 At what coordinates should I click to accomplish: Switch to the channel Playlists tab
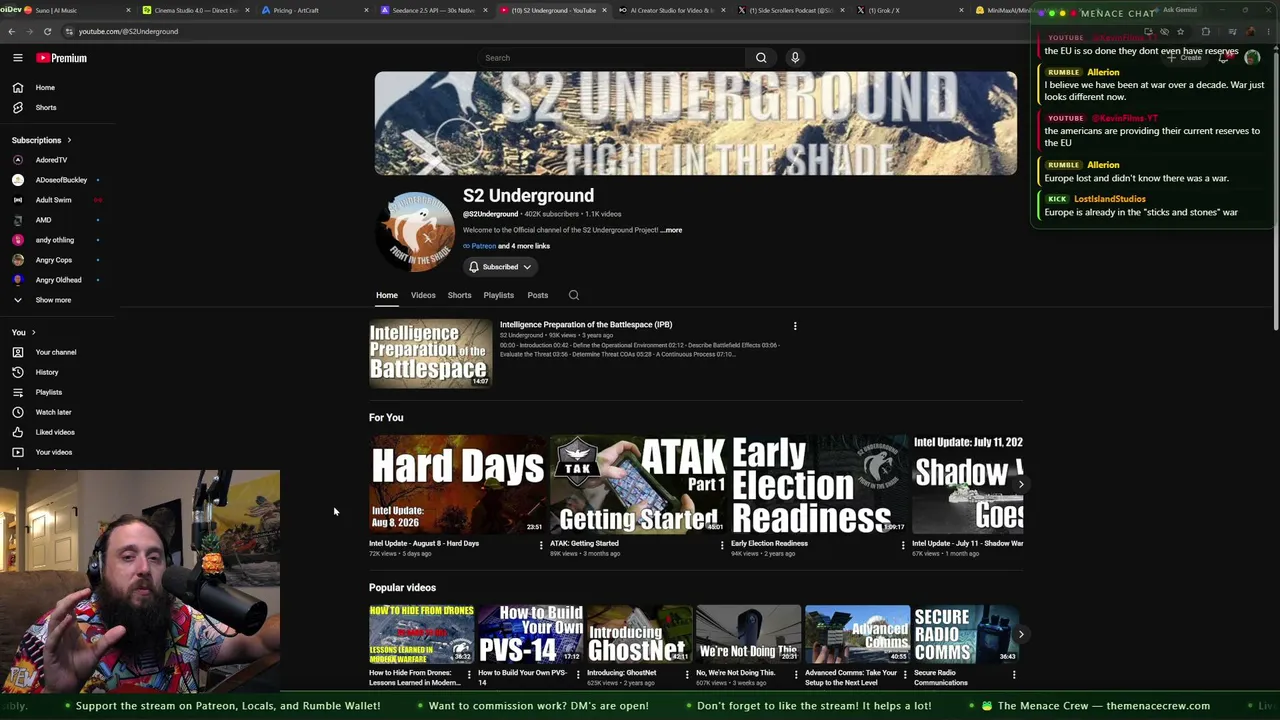tap(498, 295)
